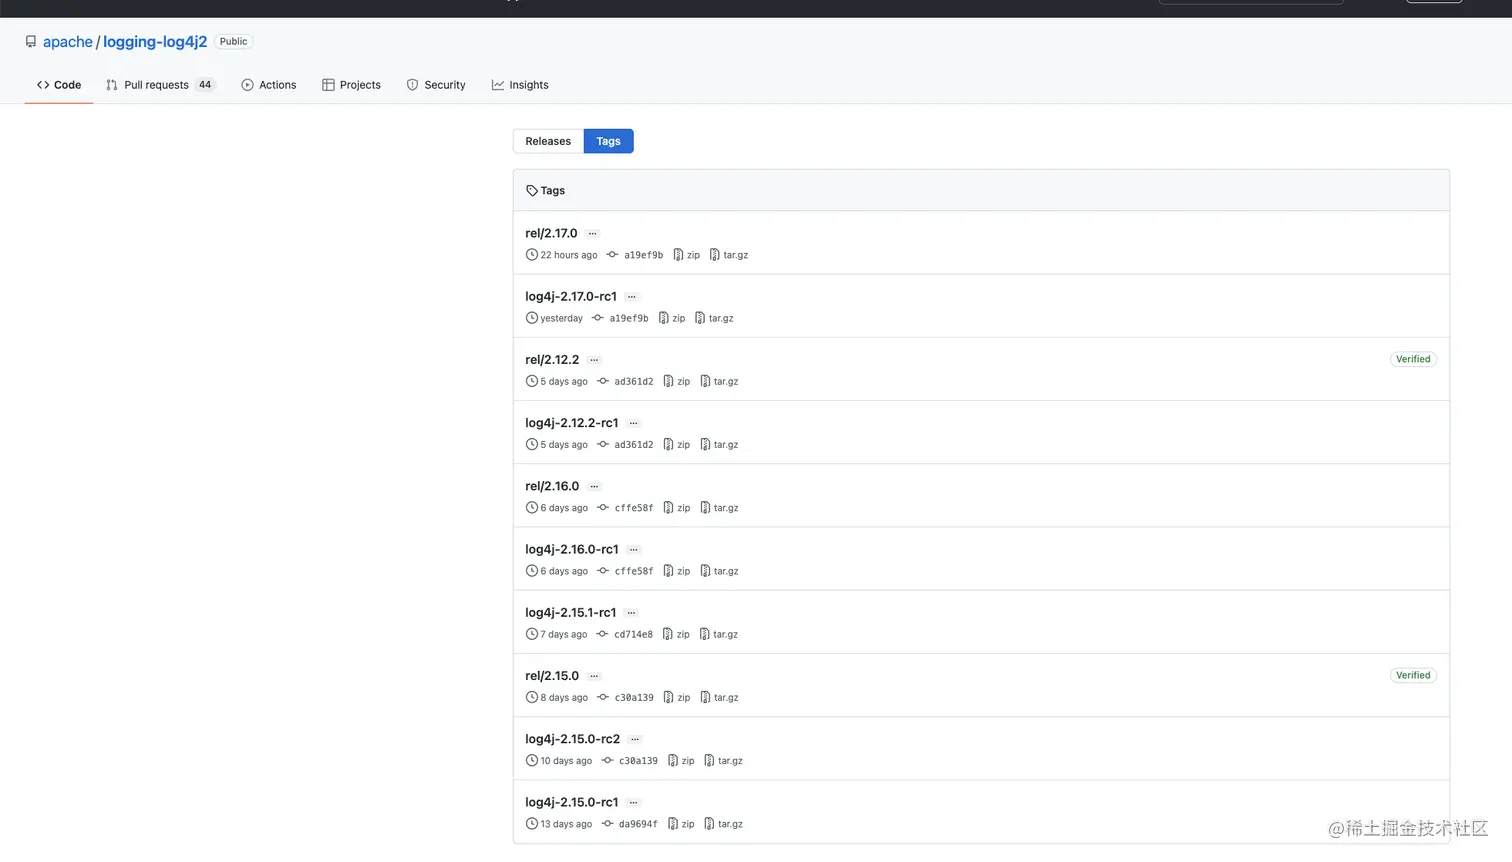Viewport: 1512px width, 862px height.
Task: Open the rel/2.16.0 tag
Action: coord(552,486)
